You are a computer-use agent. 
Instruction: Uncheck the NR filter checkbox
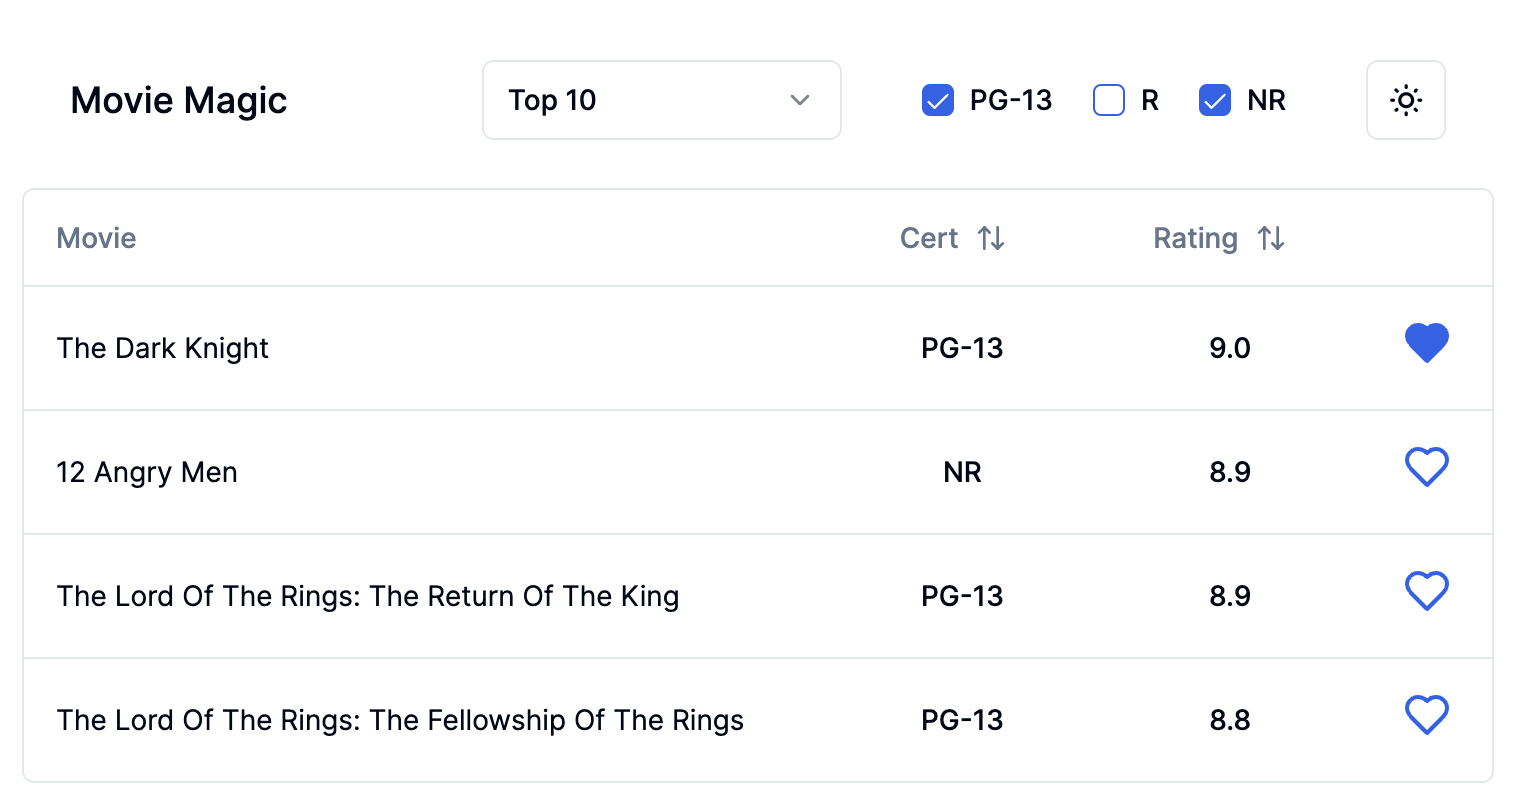[x=1215, y=100]
